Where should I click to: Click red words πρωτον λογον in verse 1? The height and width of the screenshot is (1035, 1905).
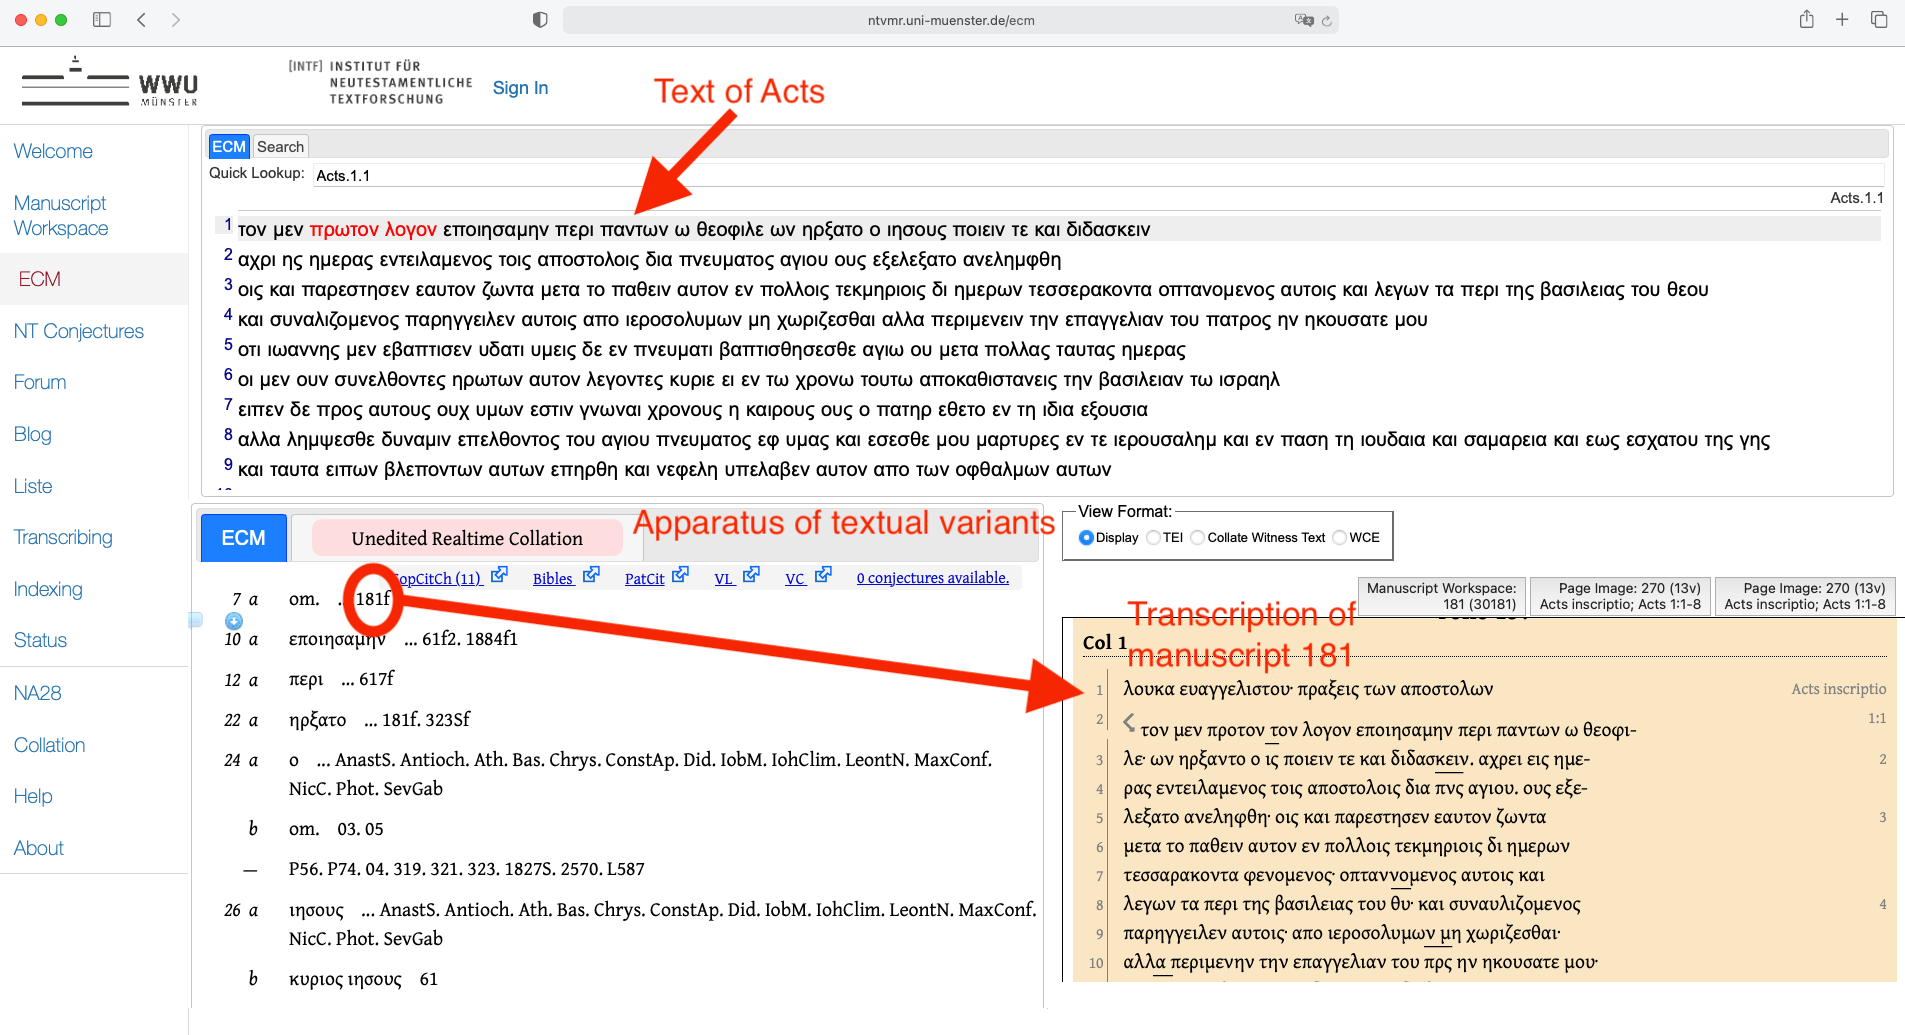click(x=373, y=229)
